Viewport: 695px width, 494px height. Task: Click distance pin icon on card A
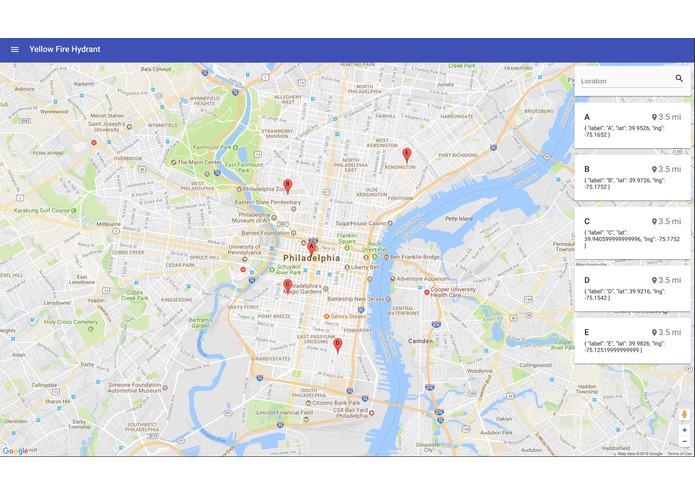[x=654, y=117]
